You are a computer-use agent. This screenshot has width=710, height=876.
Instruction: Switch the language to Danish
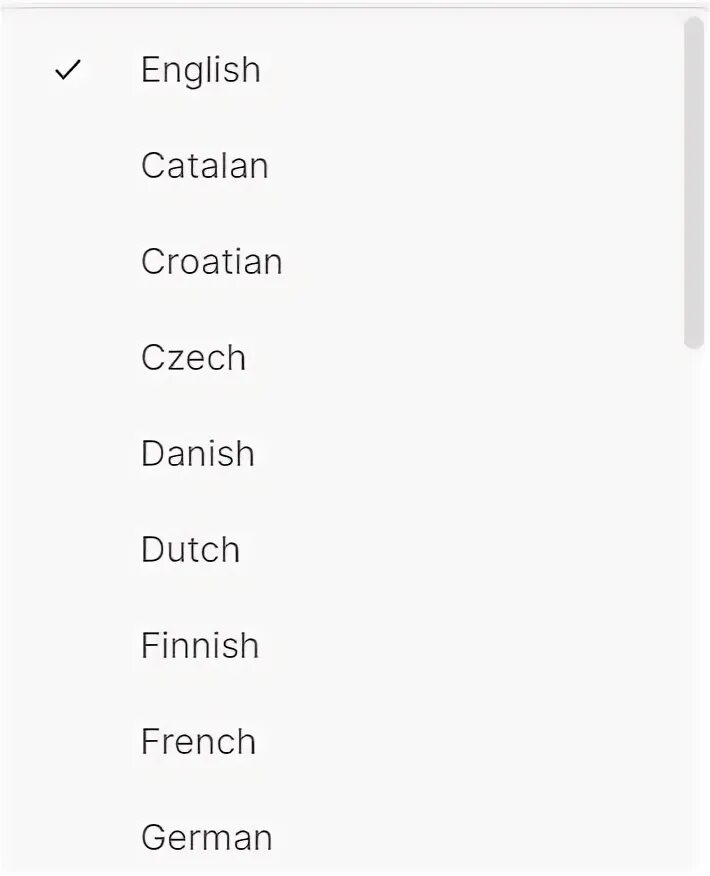click(197, 454)
